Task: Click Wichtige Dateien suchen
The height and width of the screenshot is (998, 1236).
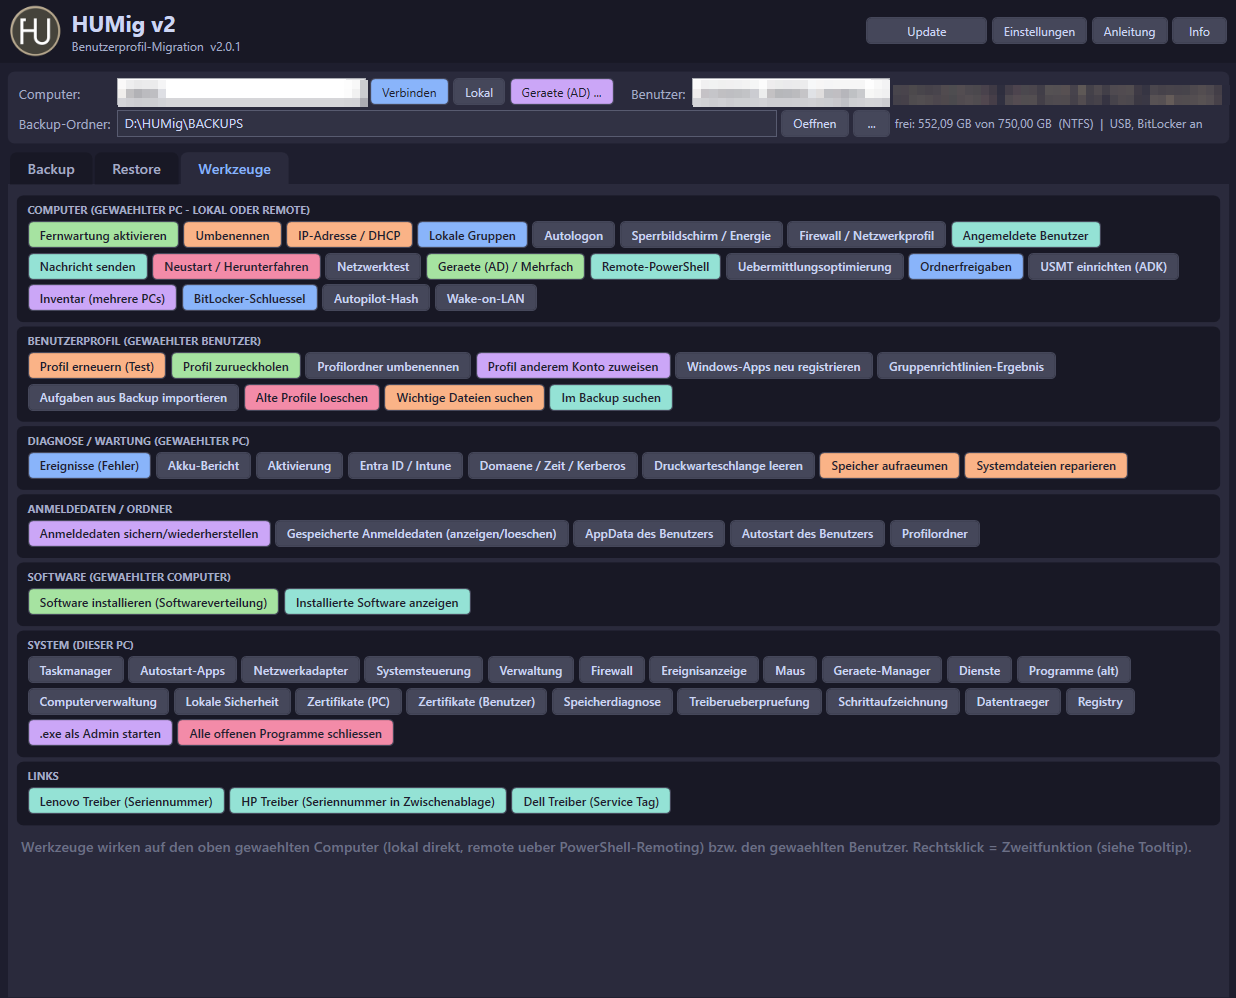Action: pyautogui.click(x=465, y=398)
